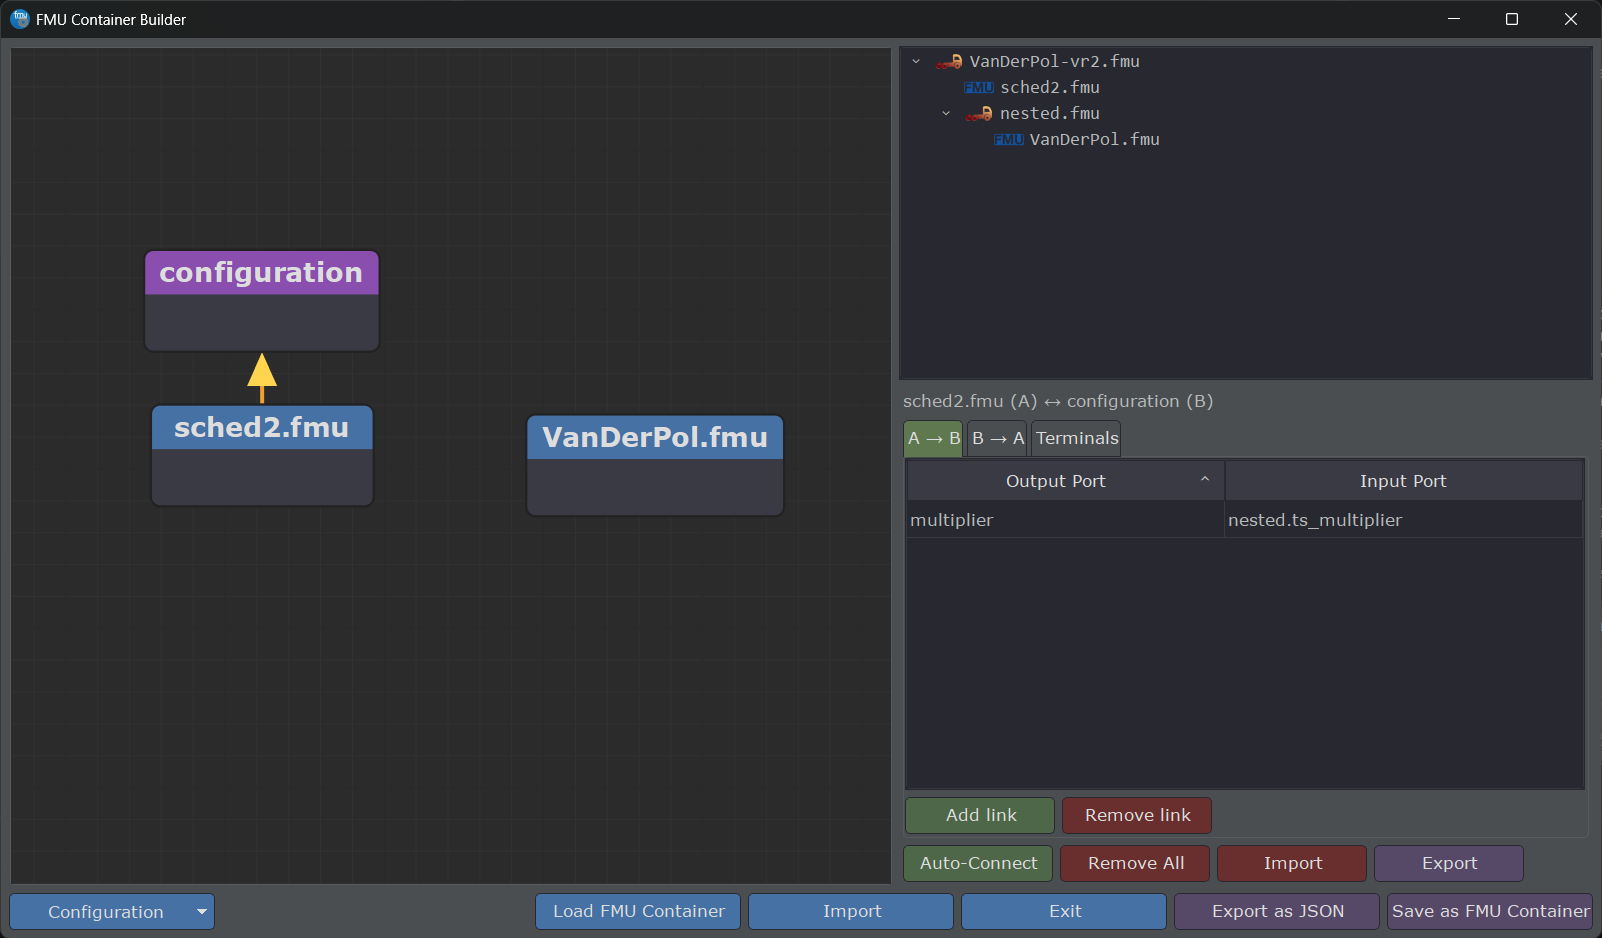
Task: Click the FMU Container Builder app icon
Action: [20, 19]
